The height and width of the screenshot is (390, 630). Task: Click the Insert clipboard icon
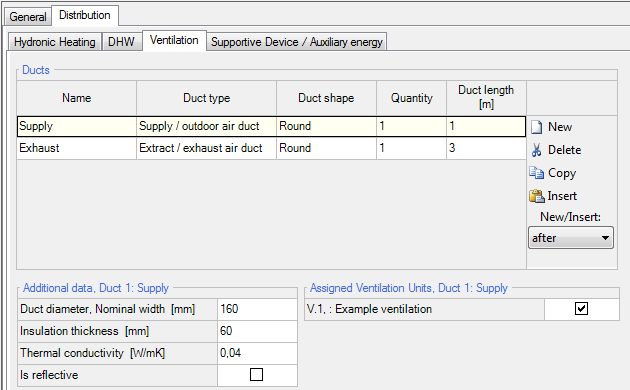(x=537, y=196)
